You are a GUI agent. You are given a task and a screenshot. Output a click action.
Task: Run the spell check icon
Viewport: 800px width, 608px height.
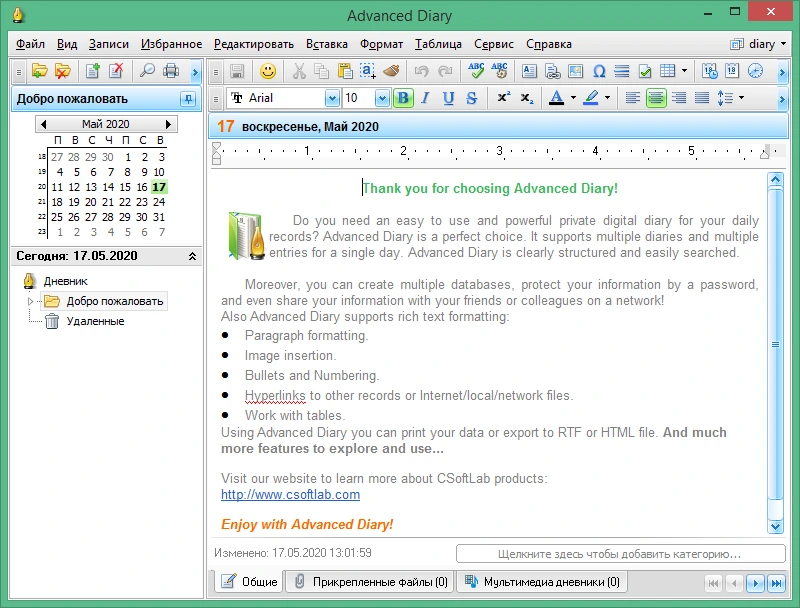pos(476,71)
